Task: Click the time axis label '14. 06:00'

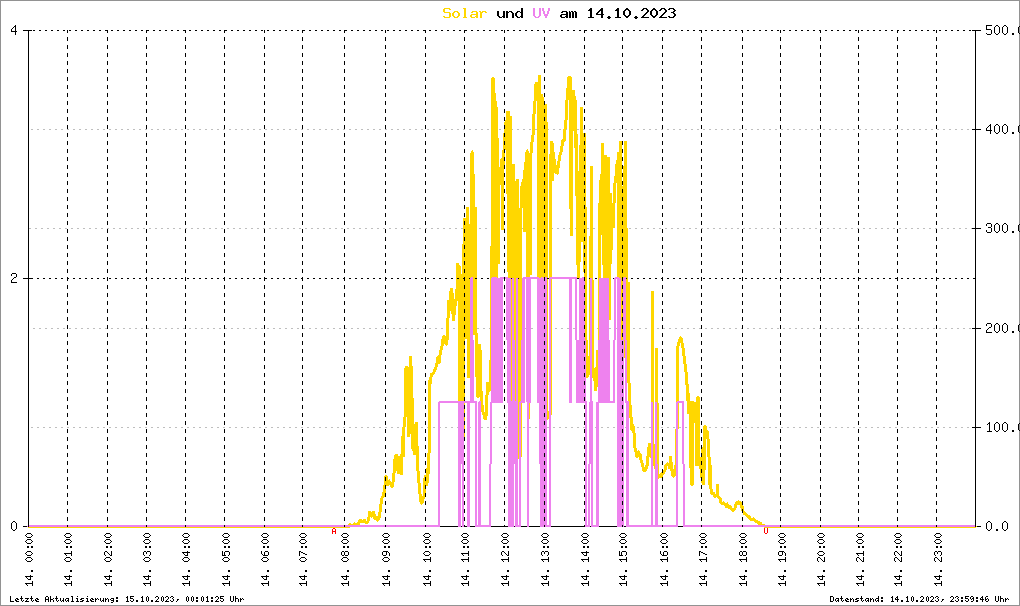Action: coord(265,560)
